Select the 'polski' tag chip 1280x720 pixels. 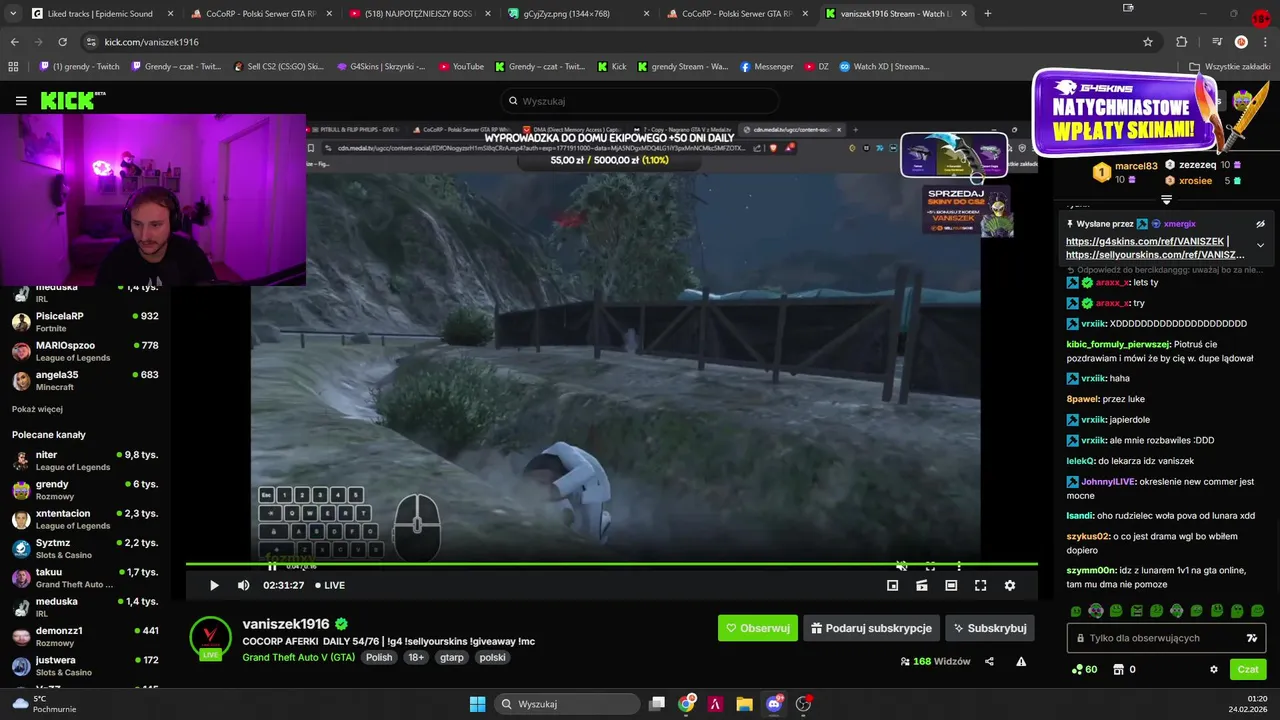click(x=492, y=657)
